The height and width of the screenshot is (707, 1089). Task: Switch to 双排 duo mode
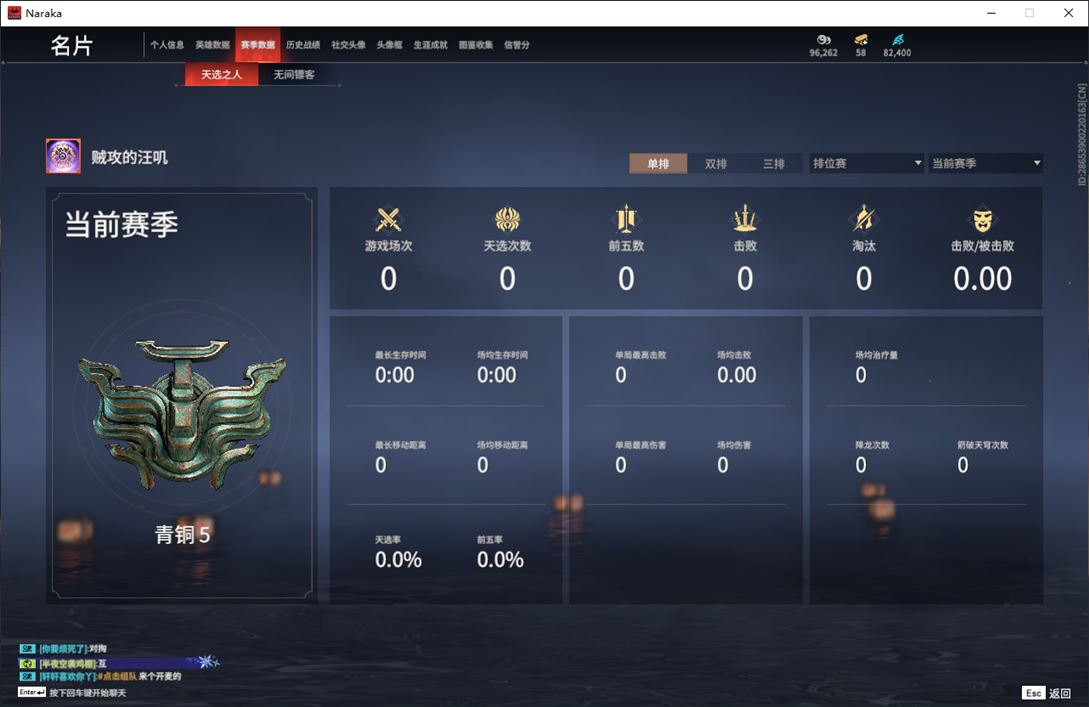[716, 164]
